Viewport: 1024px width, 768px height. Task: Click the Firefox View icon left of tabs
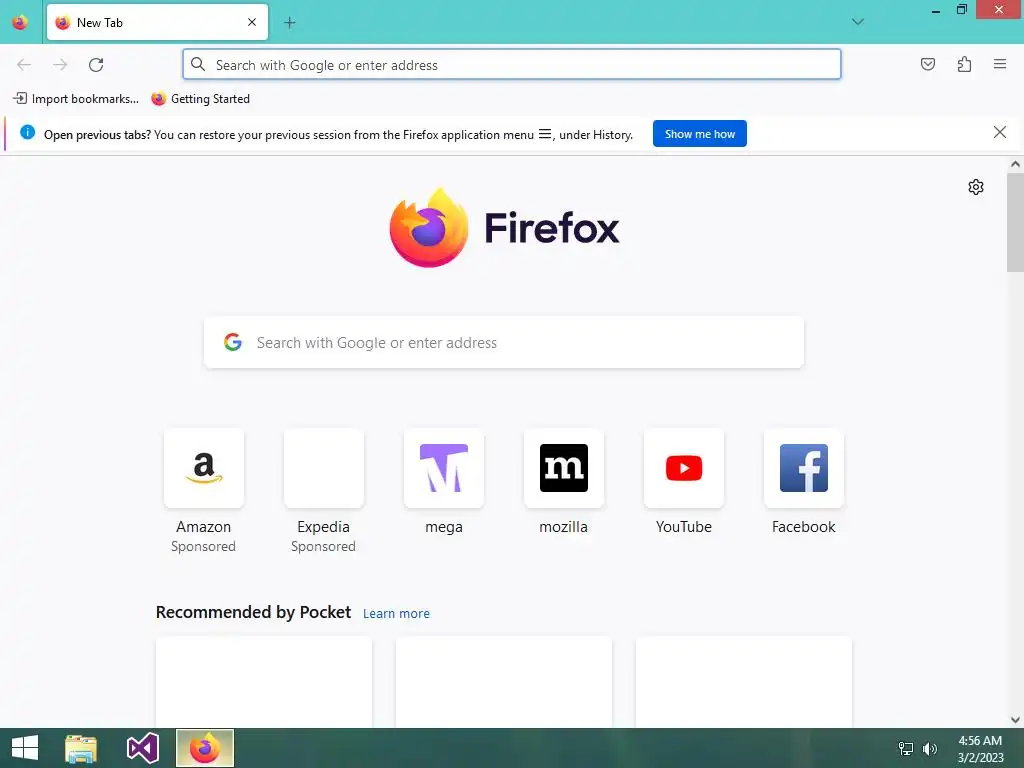[x=20, y=22]
